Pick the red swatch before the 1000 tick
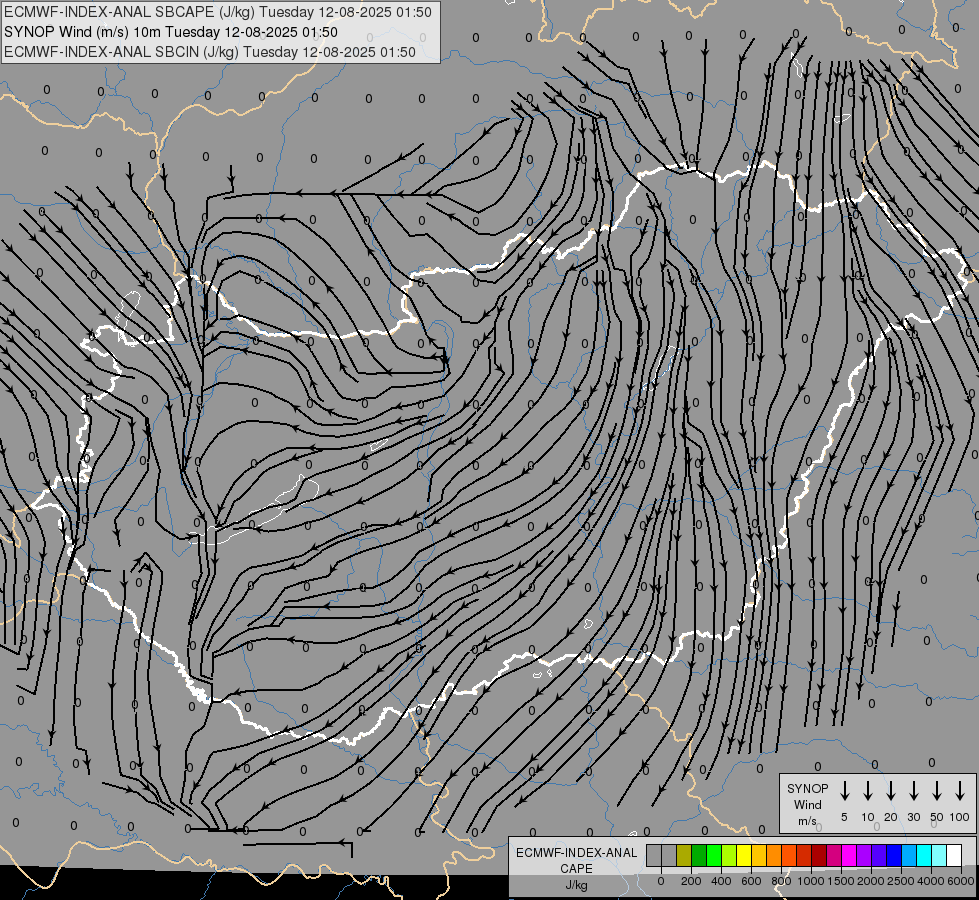The width and height of the screenshot is (979, 900). tap(804, 856)
